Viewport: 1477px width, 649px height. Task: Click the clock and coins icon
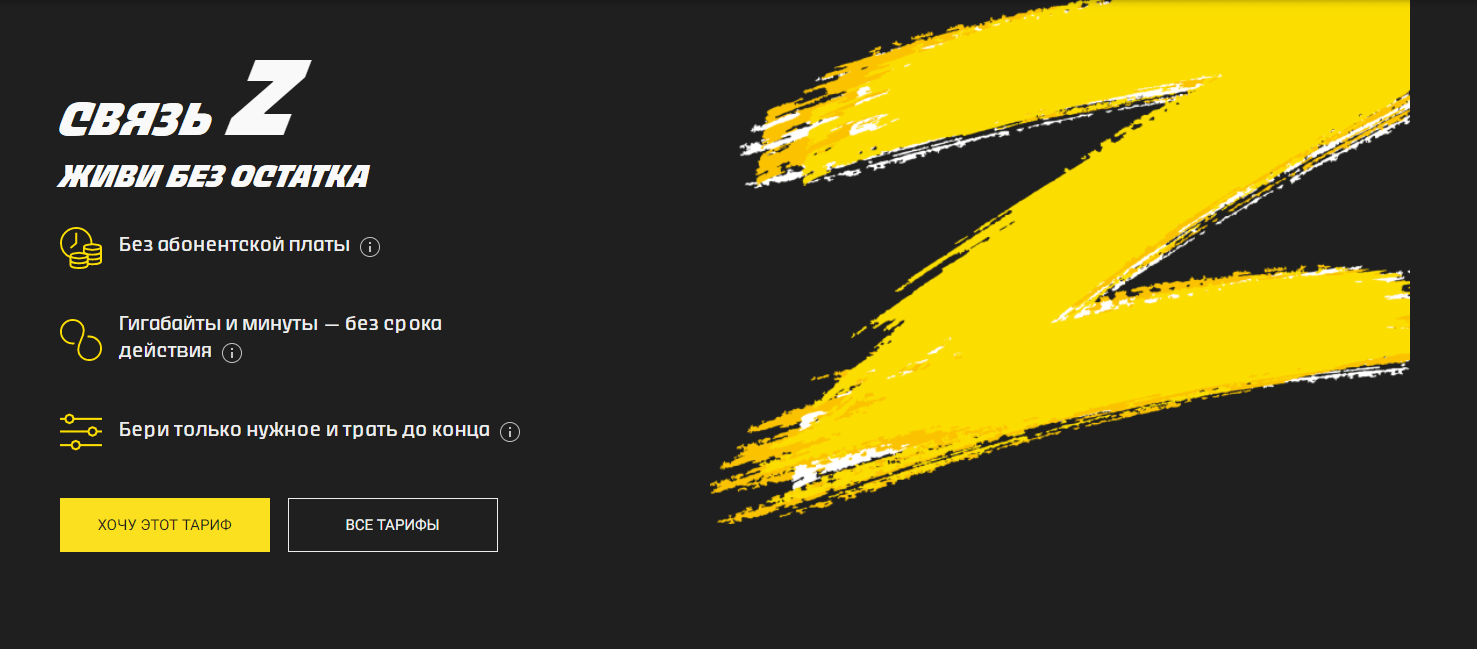coord(81,248)
